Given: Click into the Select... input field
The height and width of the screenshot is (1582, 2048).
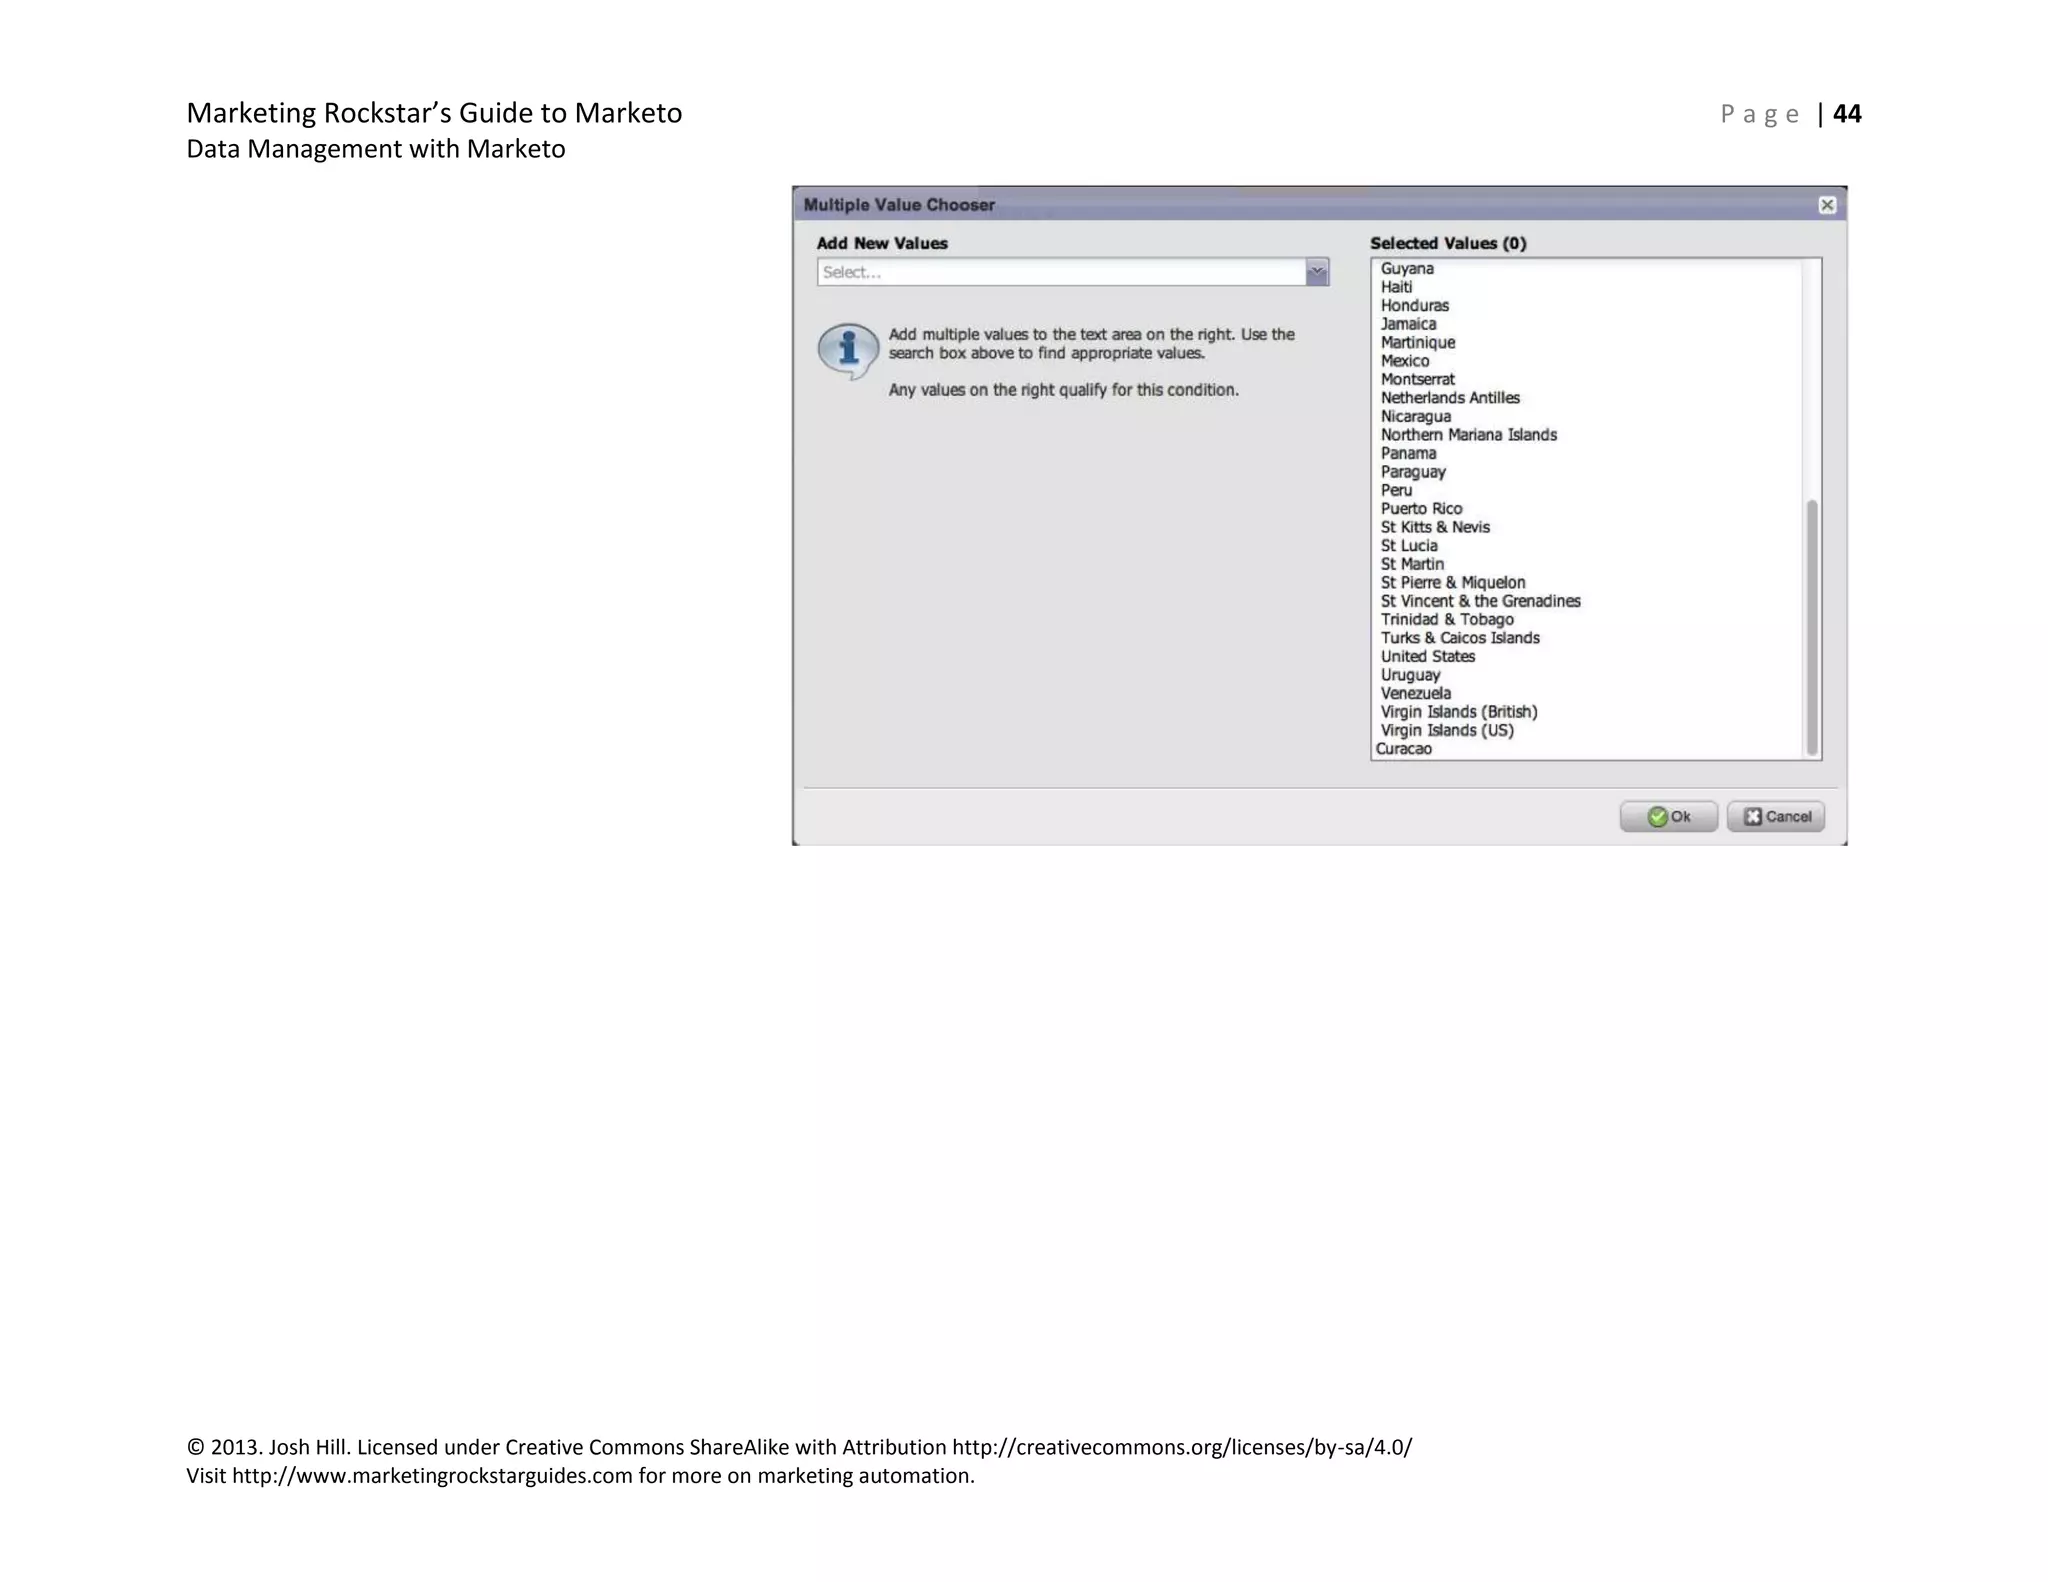Looking at the screenshot, I should coord(1060,272).
